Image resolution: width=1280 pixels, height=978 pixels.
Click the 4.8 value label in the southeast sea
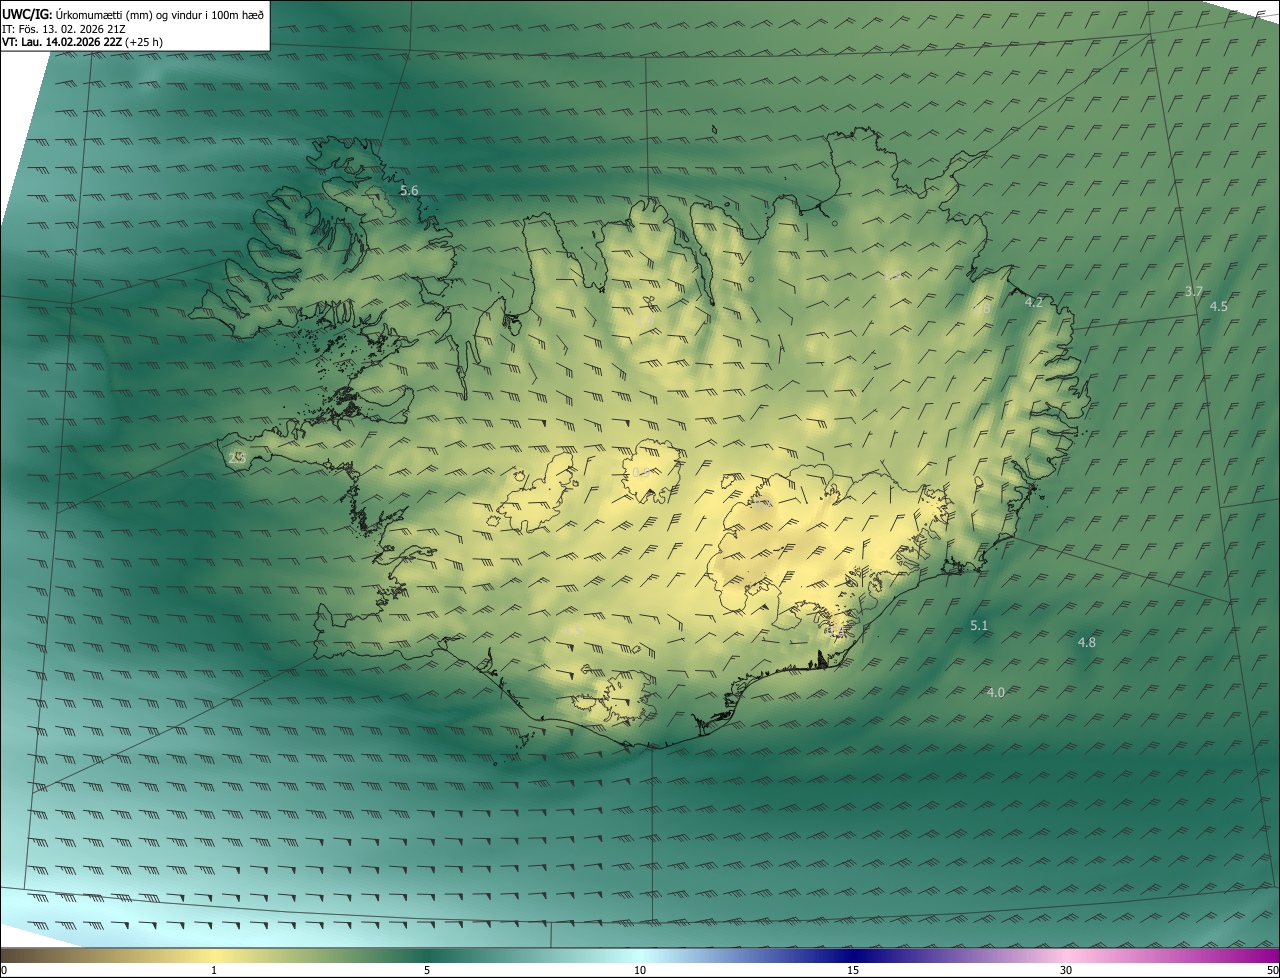coord(1086,643)
